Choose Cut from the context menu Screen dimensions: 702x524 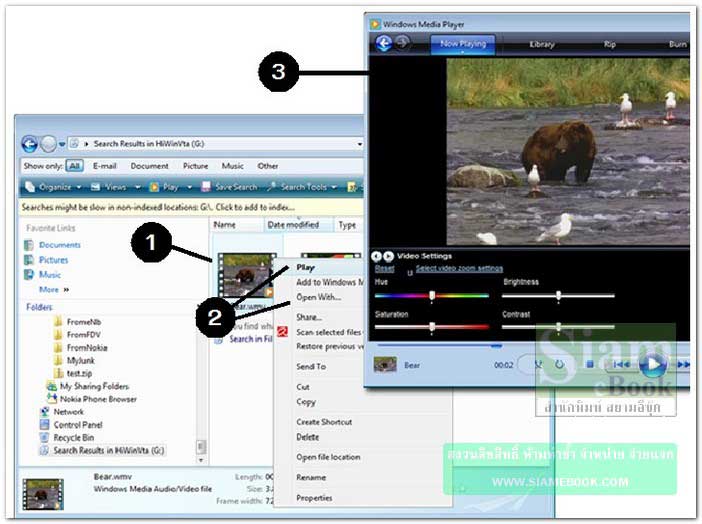303,387
